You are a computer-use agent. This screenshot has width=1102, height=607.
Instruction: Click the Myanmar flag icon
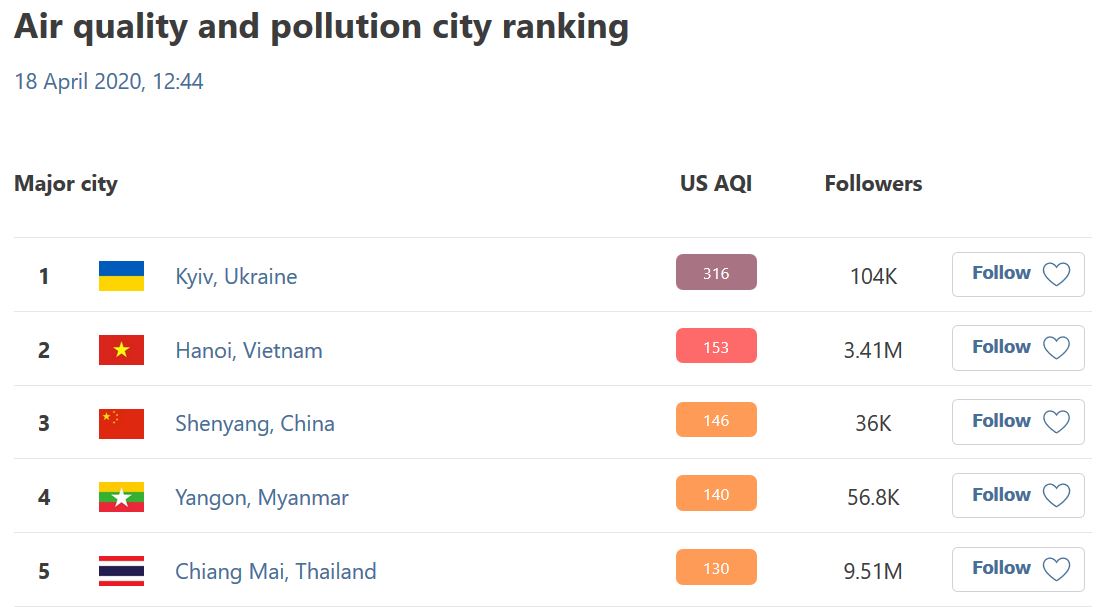coord(121,497)
